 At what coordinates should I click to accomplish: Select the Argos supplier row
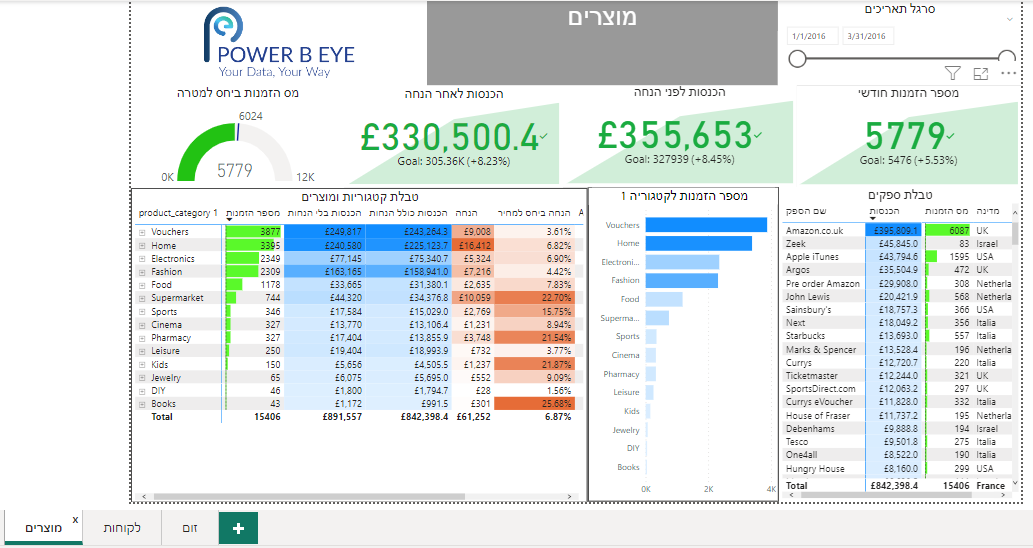[x=897, y=270]
